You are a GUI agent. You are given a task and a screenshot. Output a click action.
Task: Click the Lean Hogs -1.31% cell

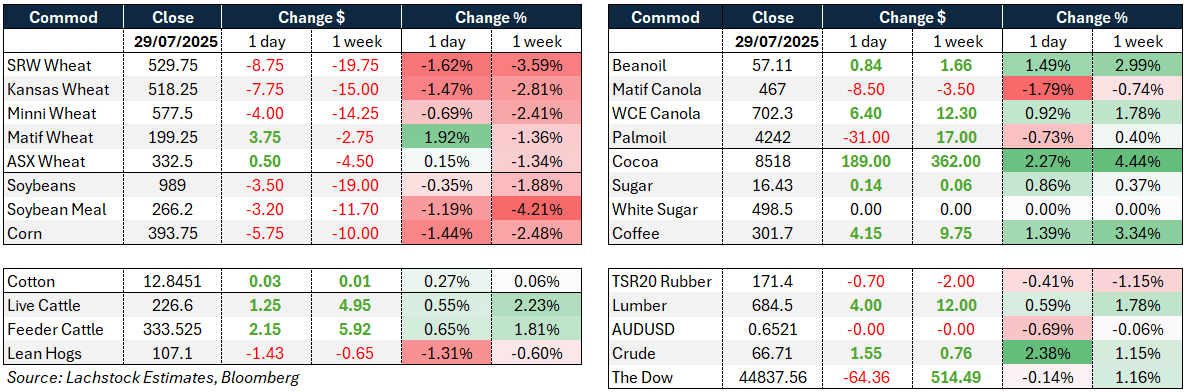point(447,354)
